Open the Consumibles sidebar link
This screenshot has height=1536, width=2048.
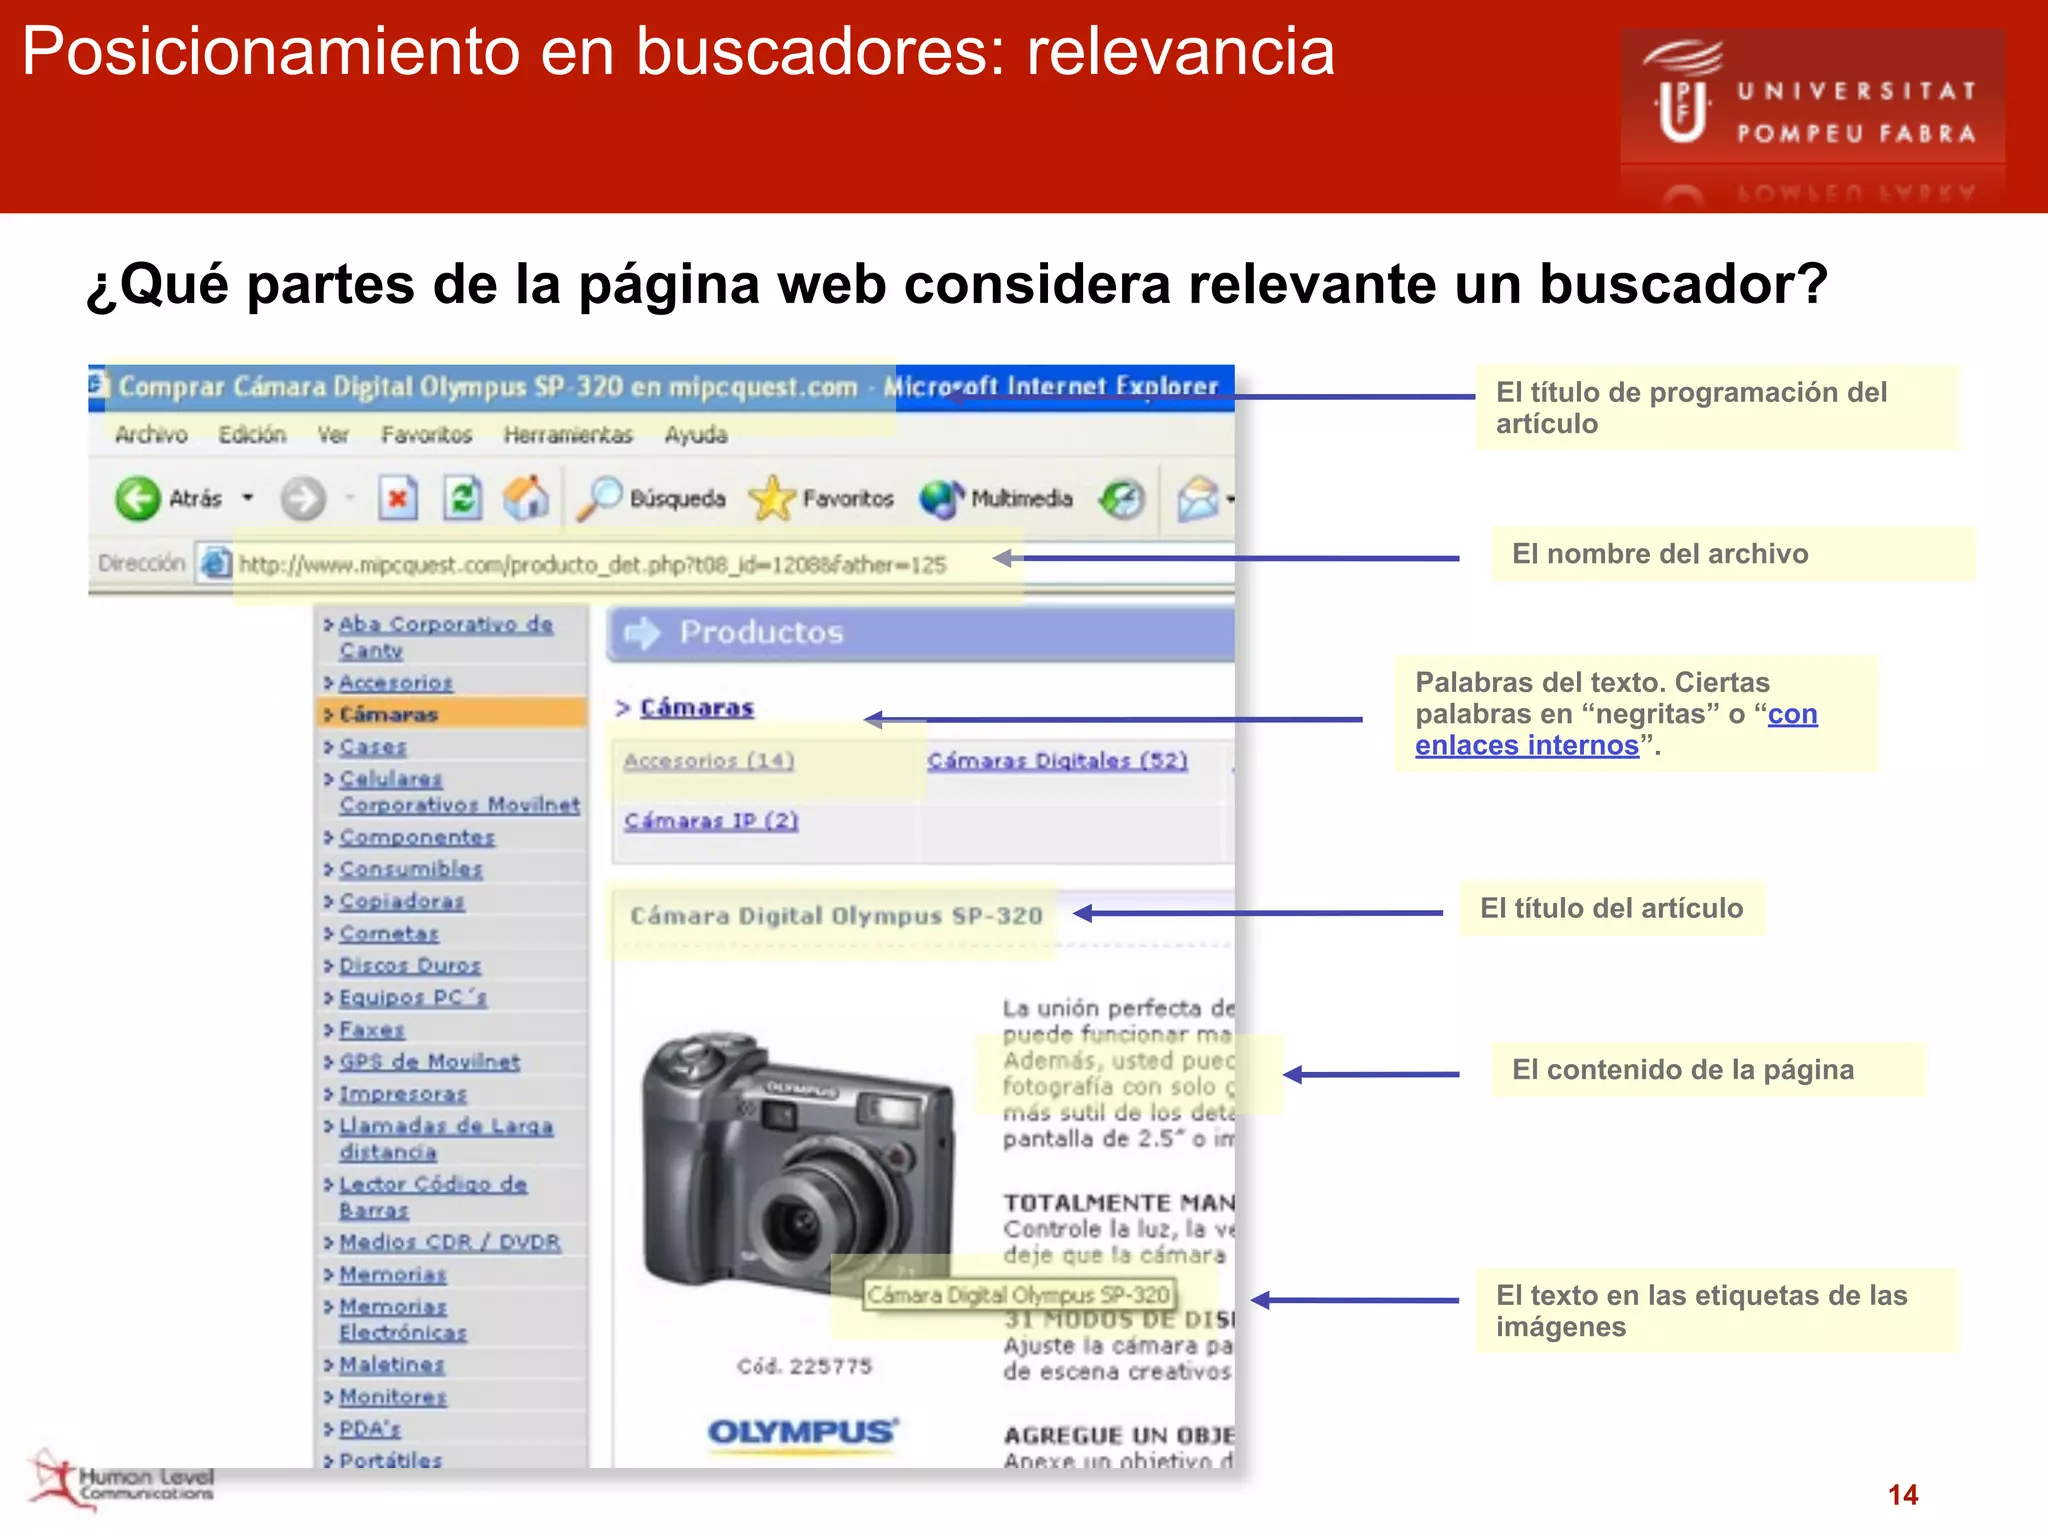[411, 869]
